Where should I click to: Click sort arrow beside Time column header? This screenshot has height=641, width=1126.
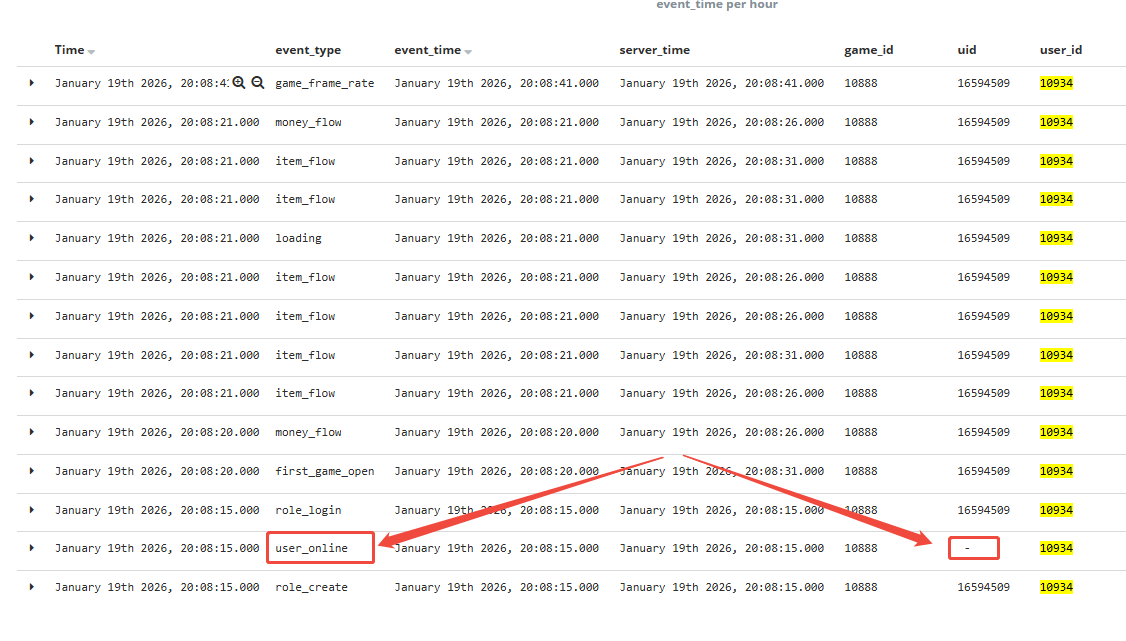[92, 51]
